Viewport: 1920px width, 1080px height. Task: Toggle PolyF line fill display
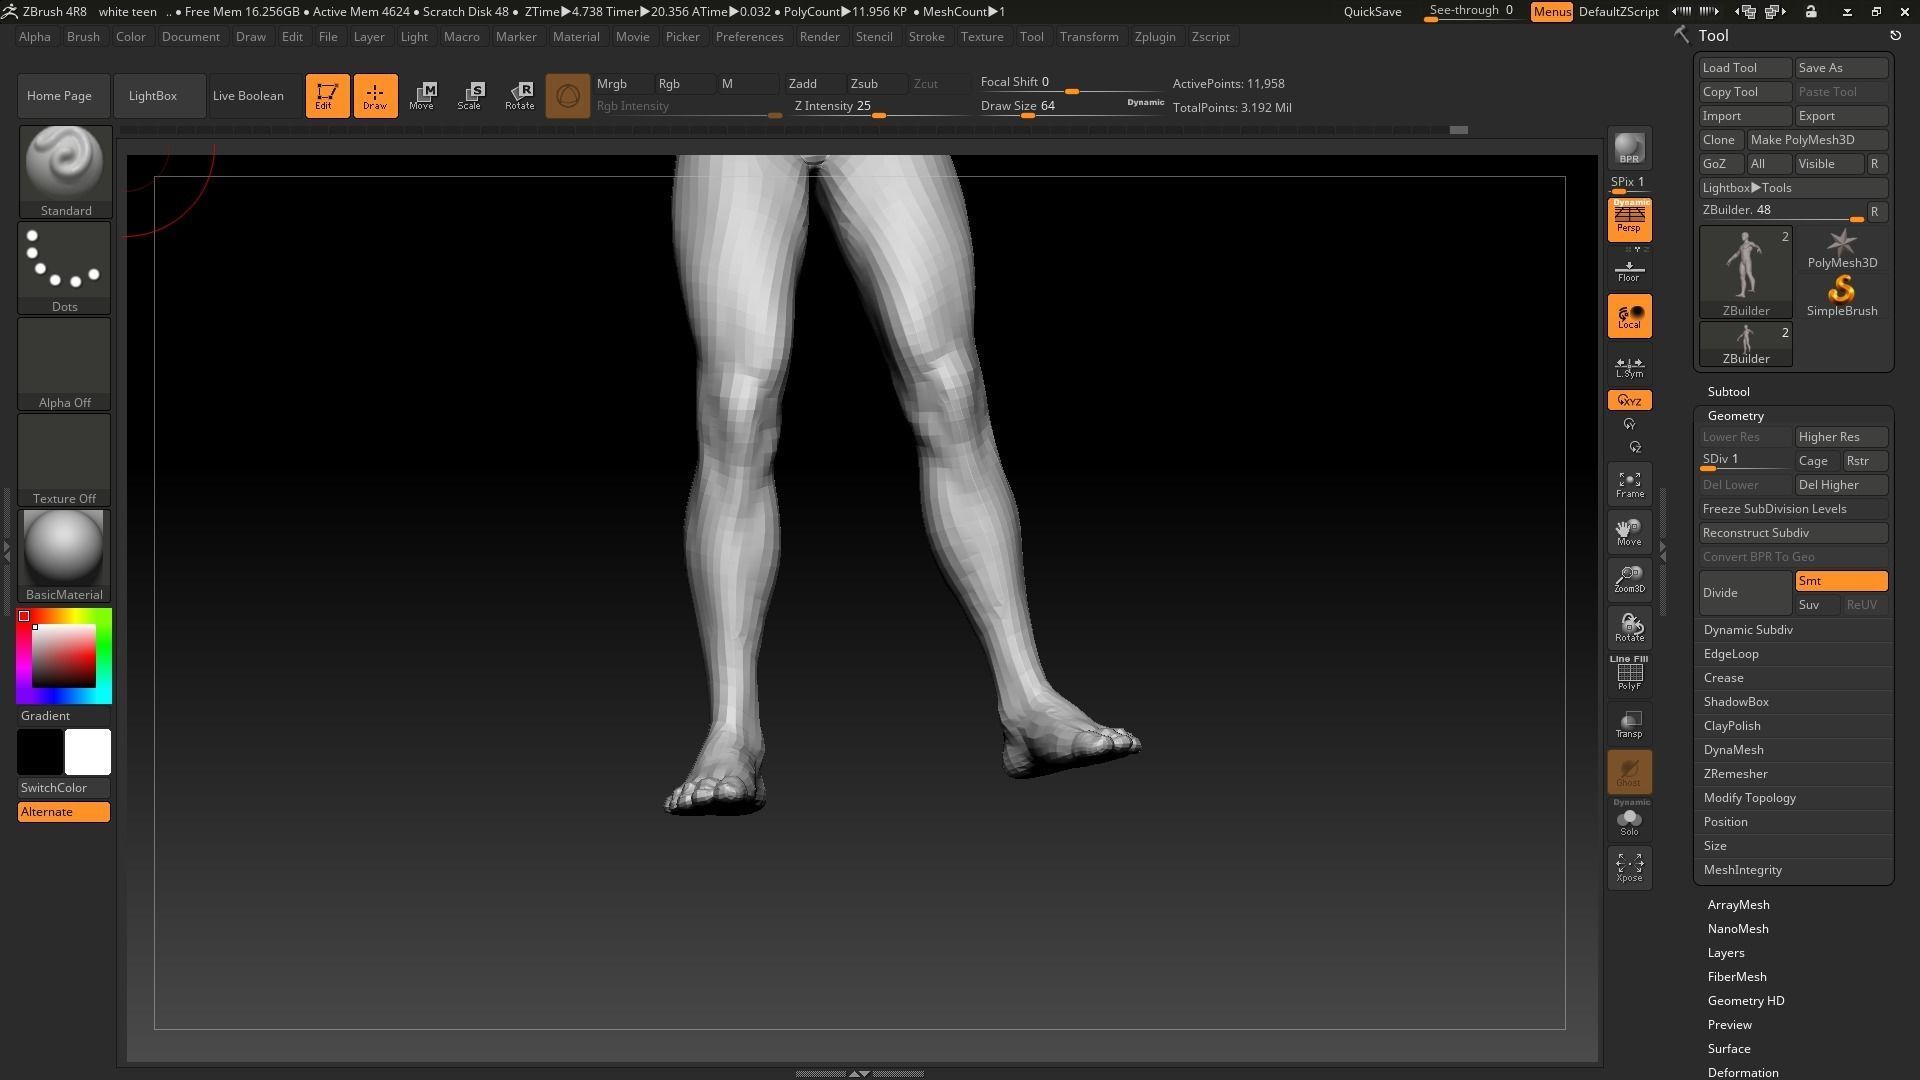(1629, 674)
